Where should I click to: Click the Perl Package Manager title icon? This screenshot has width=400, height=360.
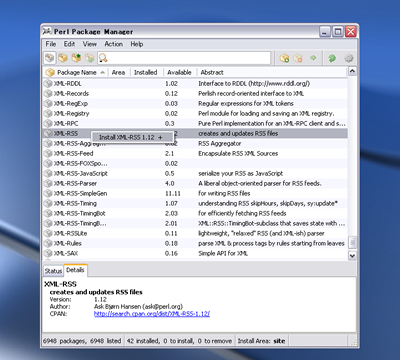pos(47,31)
